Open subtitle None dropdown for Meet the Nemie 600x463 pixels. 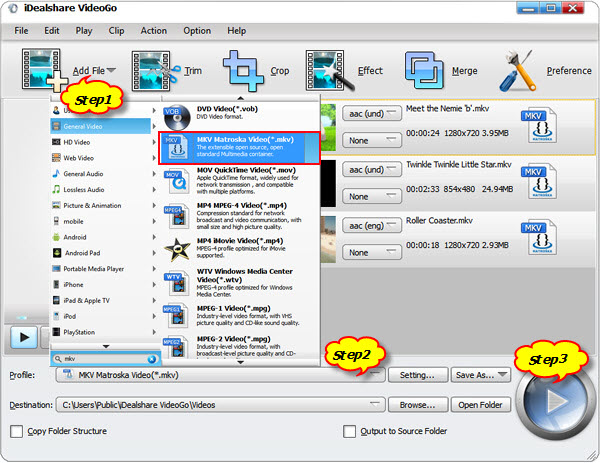[372, 140]
